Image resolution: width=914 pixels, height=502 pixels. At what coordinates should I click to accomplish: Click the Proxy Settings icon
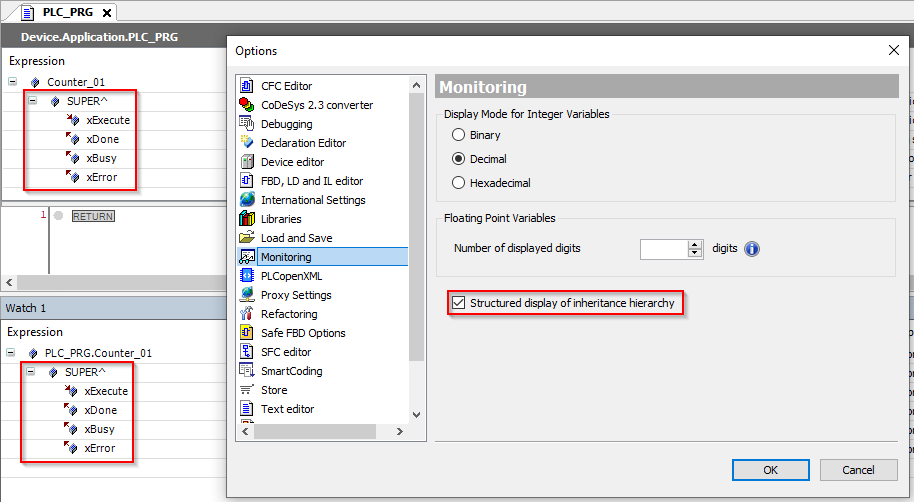247,295
